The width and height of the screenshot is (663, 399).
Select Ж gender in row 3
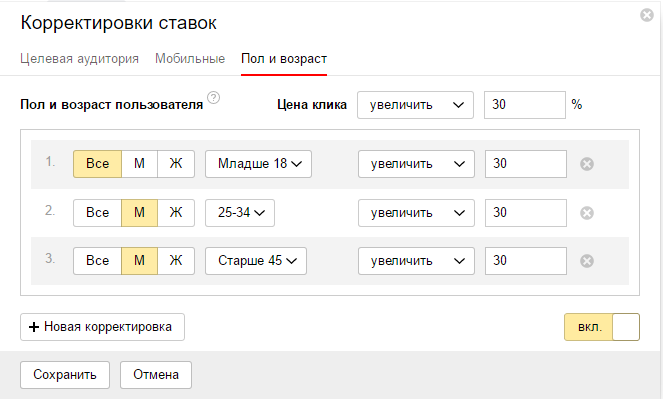pos(176,261)
